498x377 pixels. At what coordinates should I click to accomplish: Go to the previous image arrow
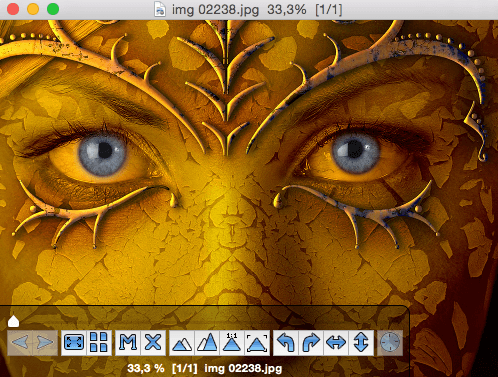20,342
